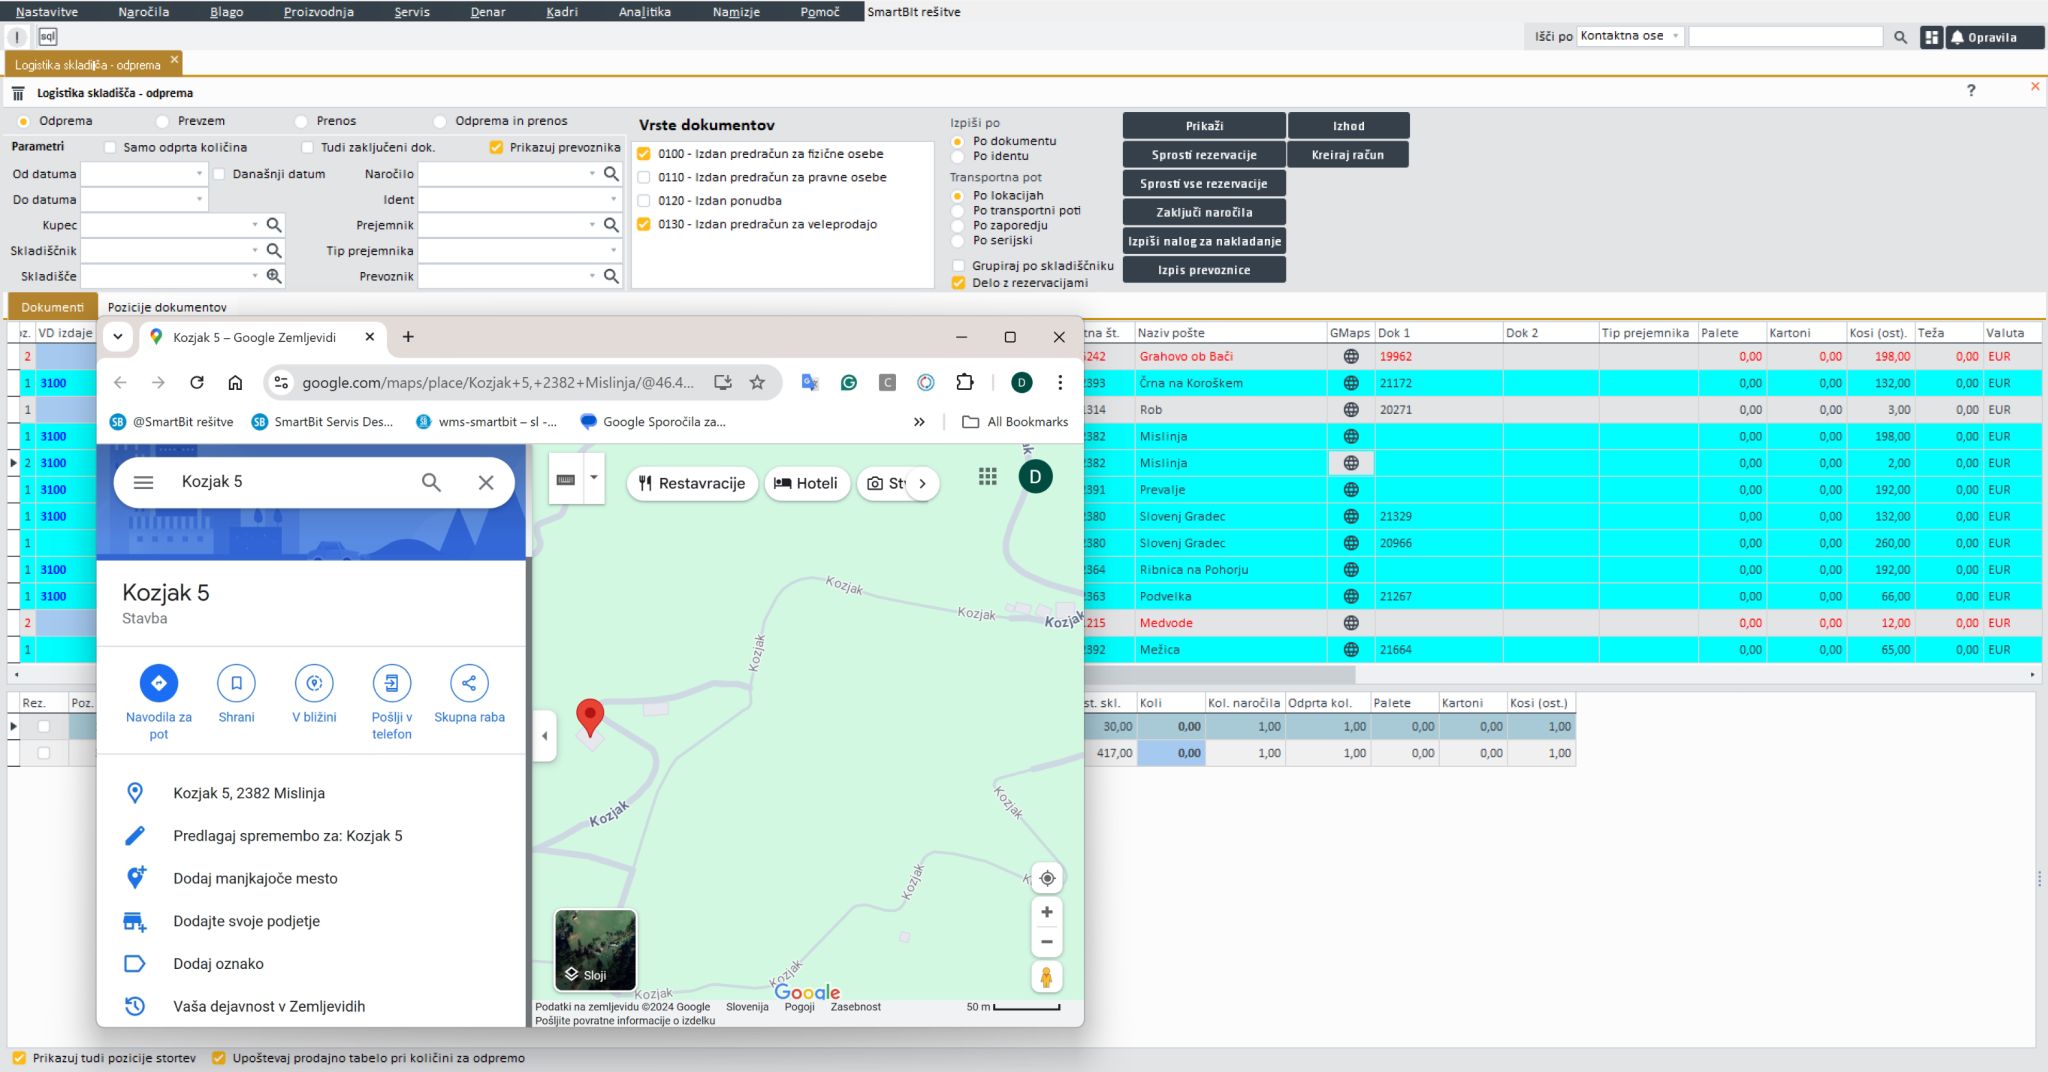Open the Od datuma date dropdown
This screenshot has height=1072, width=2048.
(197, 173)
